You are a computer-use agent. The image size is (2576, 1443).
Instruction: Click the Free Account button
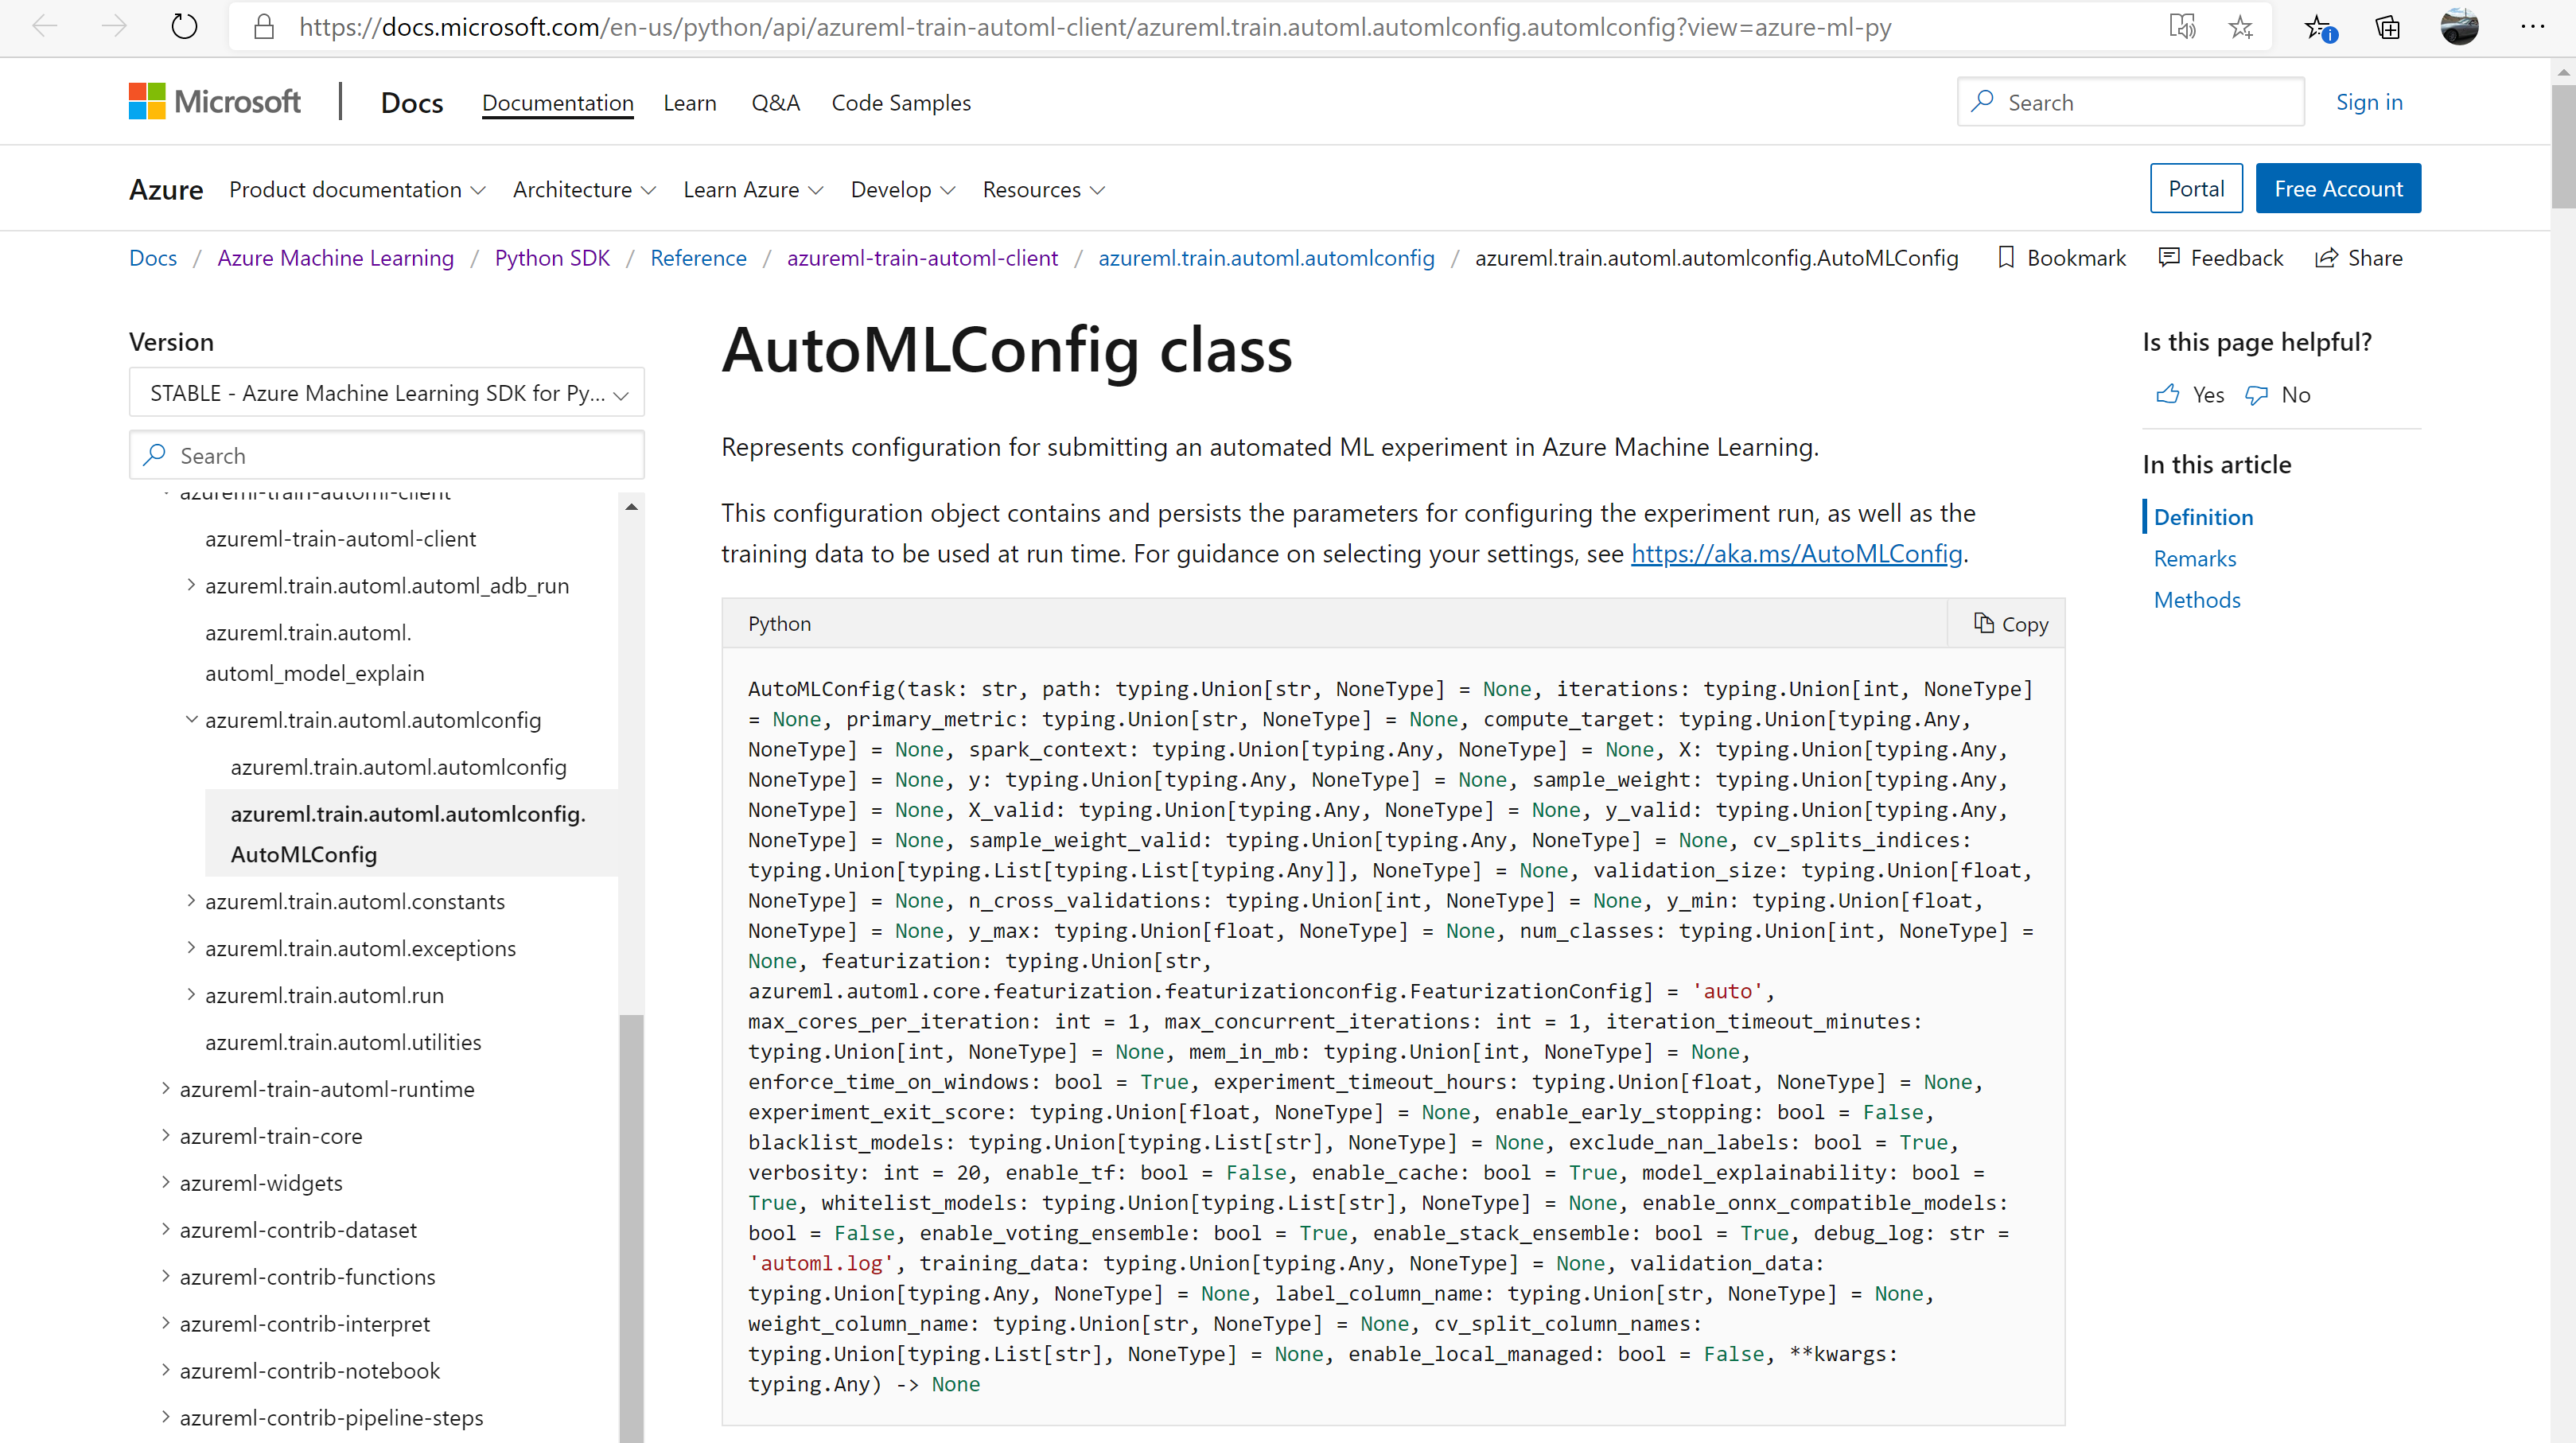point(2338,187)
